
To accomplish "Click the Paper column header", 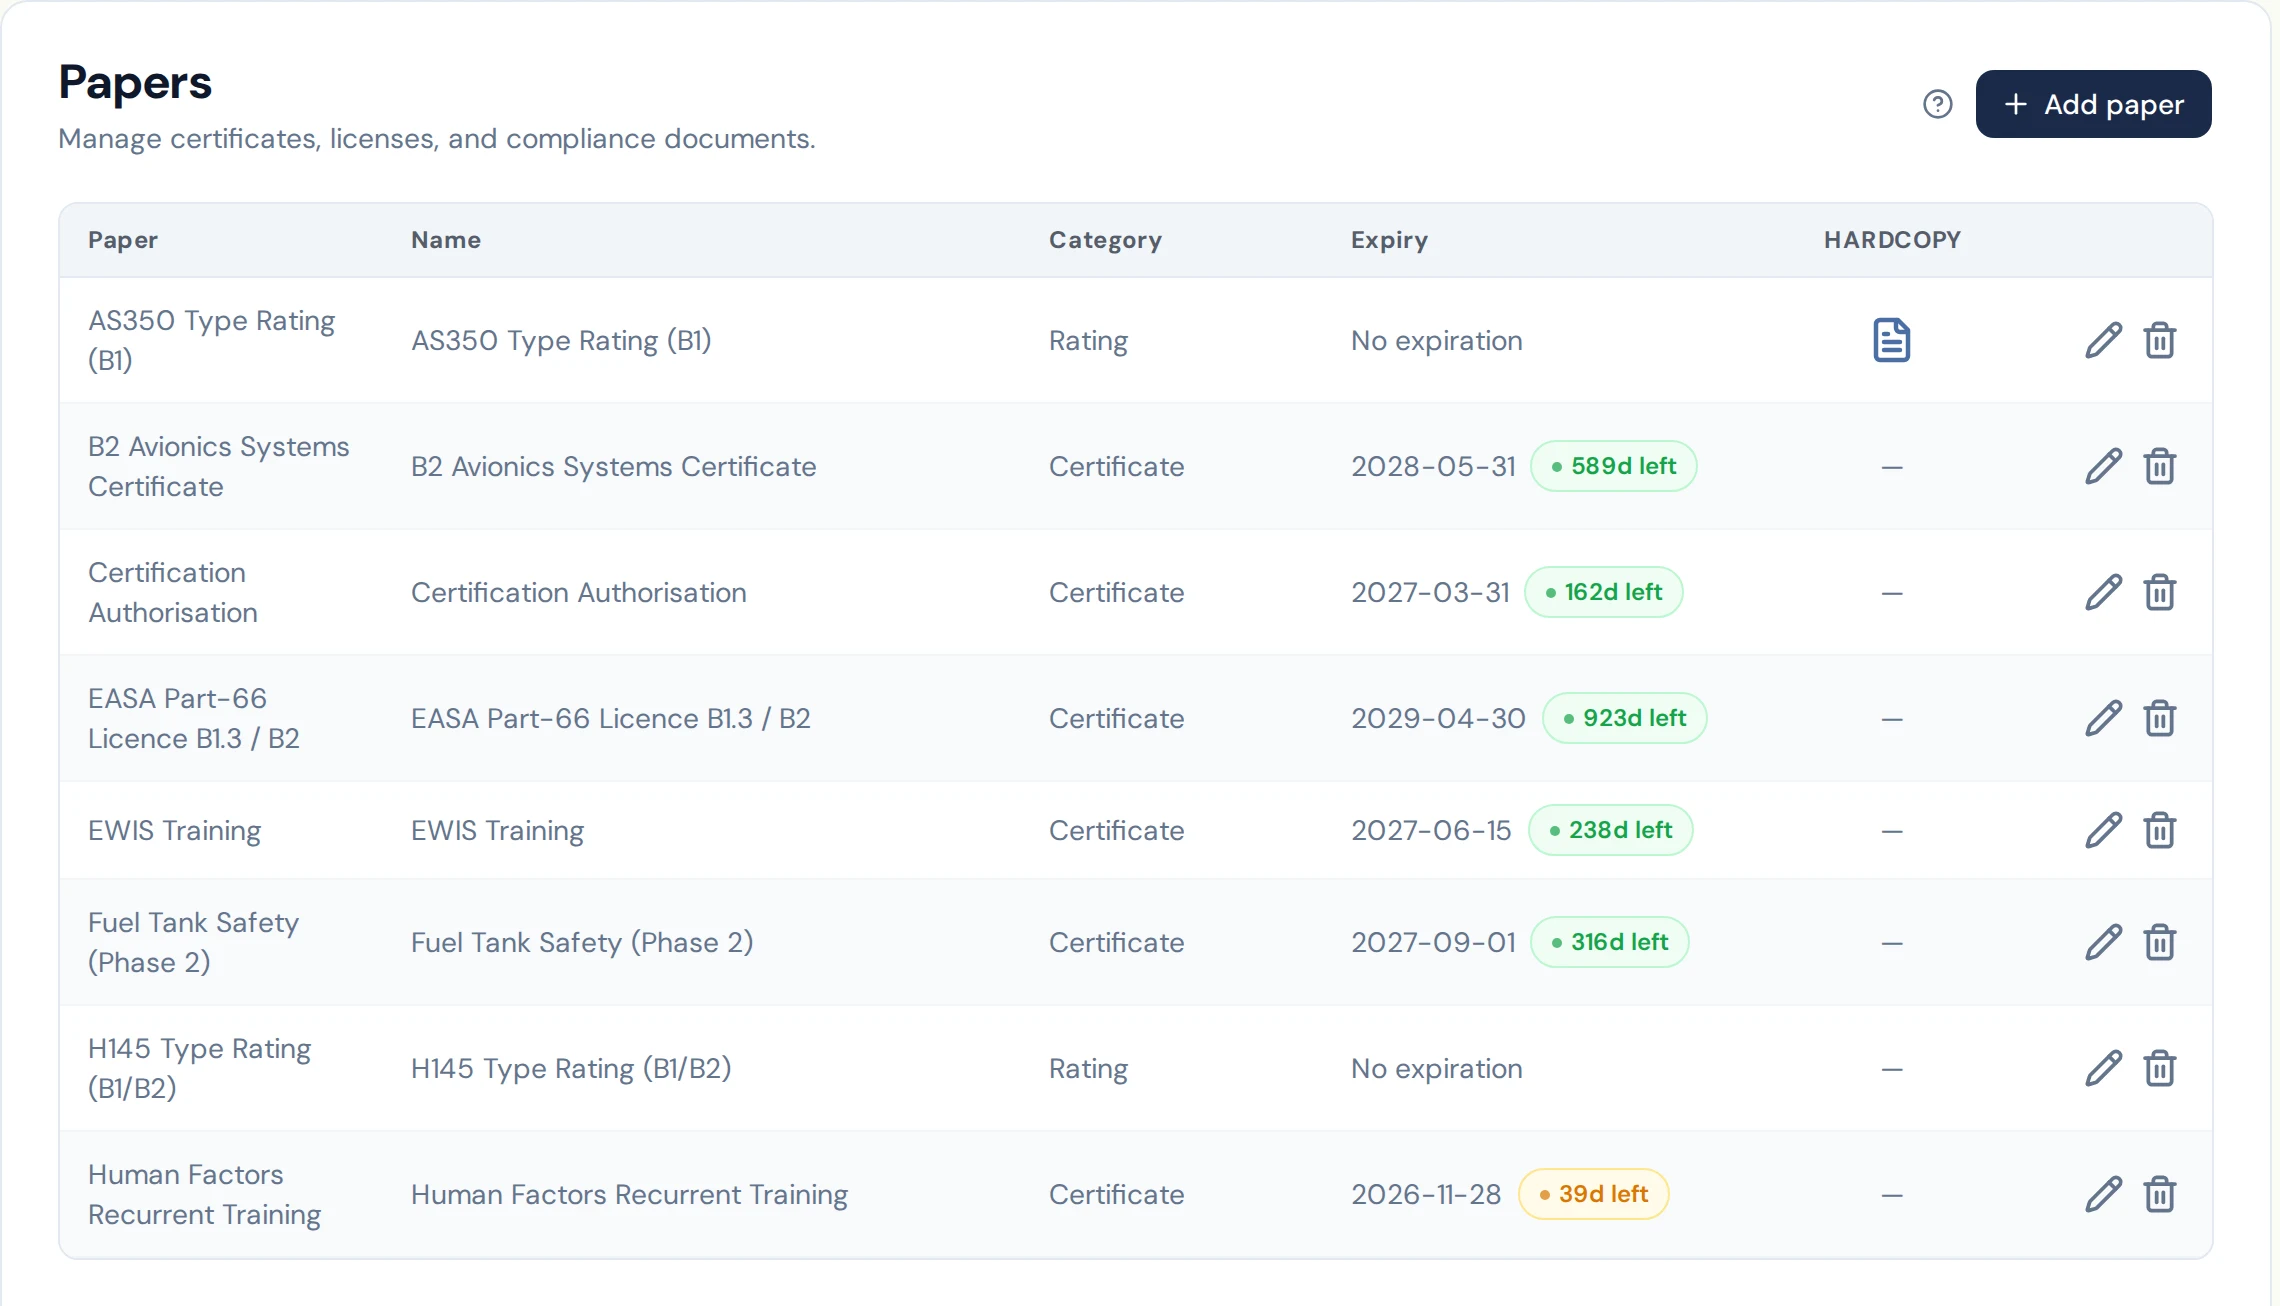I will click(123, 240).
